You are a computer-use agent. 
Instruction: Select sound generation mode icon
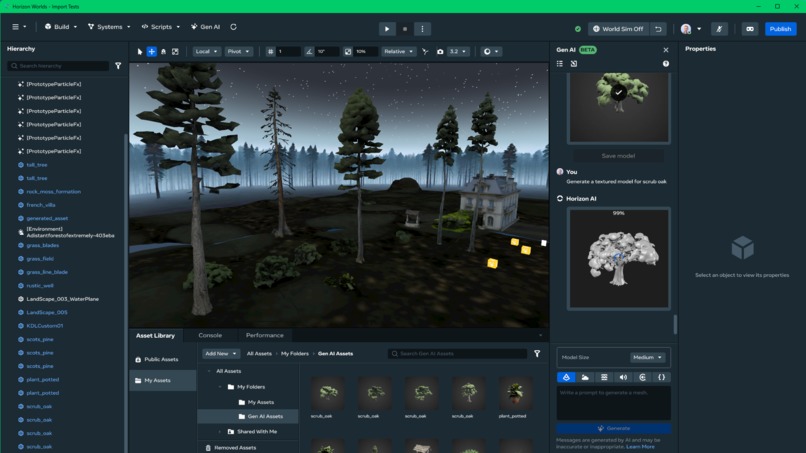[623, 377]
